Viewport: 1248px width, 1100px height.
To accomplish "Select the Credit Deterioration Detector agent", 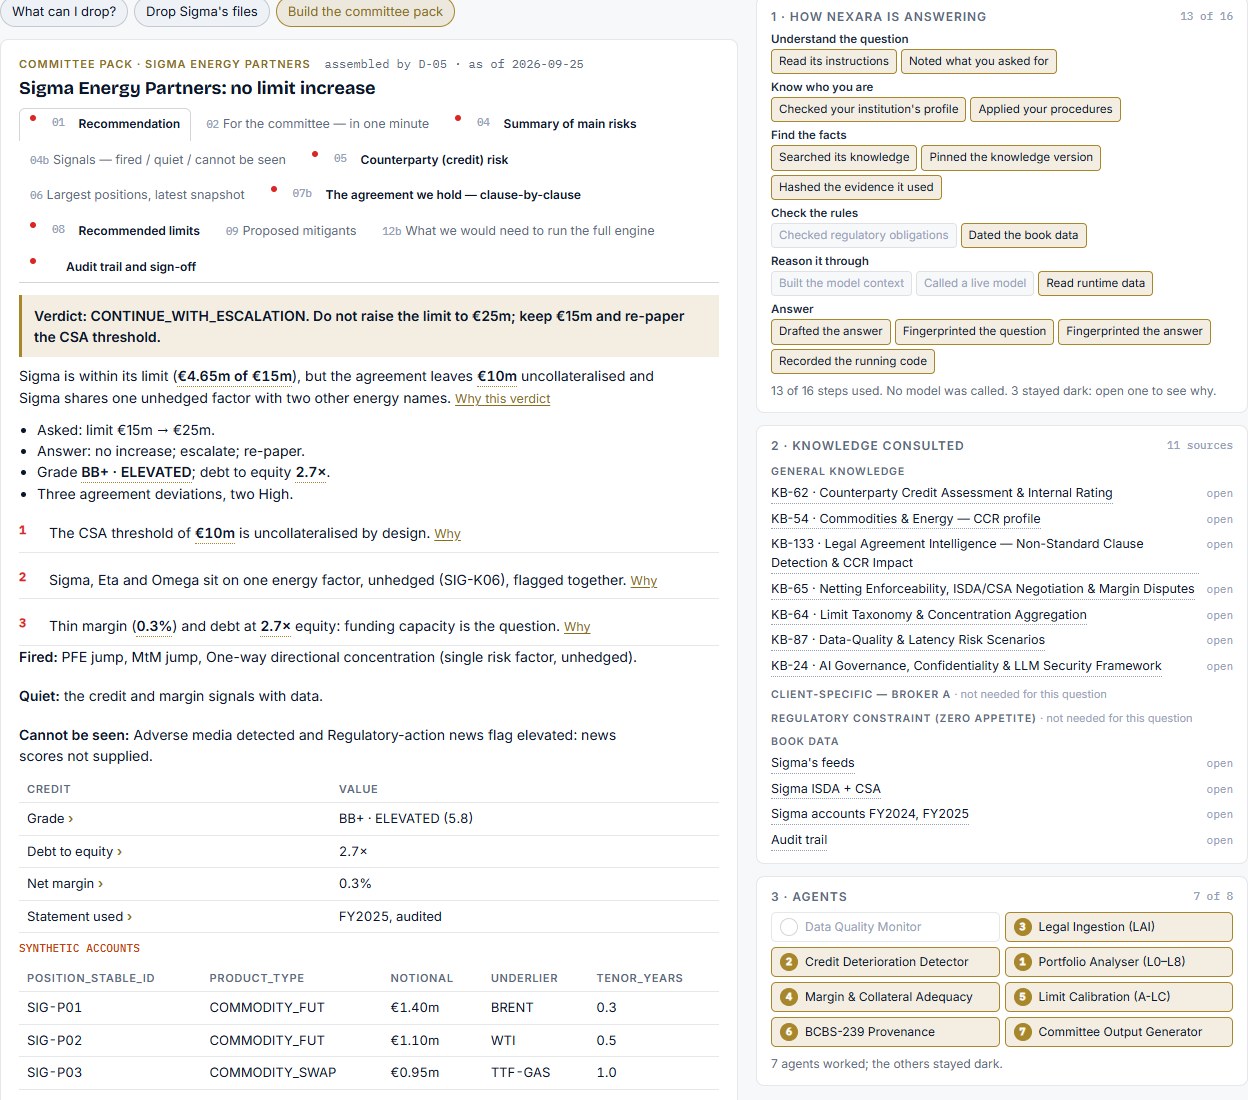I will pyautogui.click(x=885, y=962).
